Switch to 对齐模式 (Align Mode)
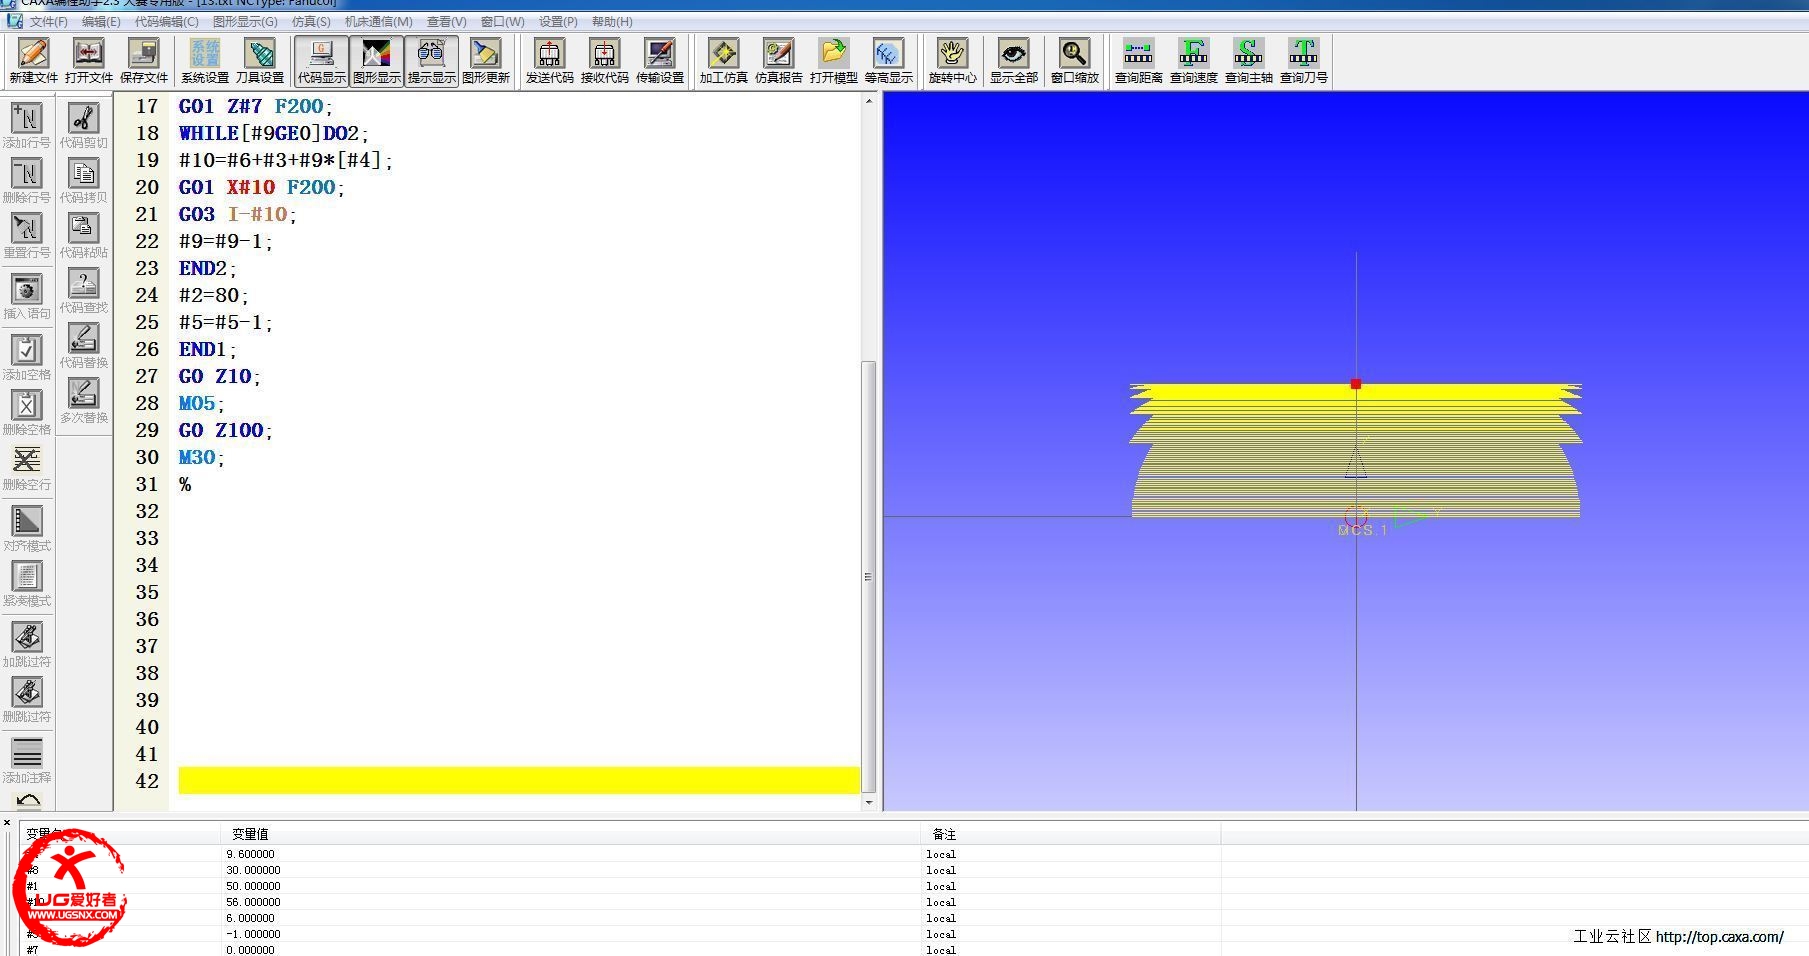1809x956 pixels. coord(27,528)
